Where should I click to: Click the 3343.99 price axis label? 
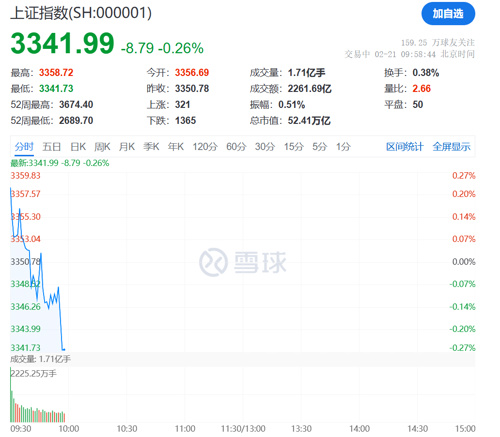(26, 329)
